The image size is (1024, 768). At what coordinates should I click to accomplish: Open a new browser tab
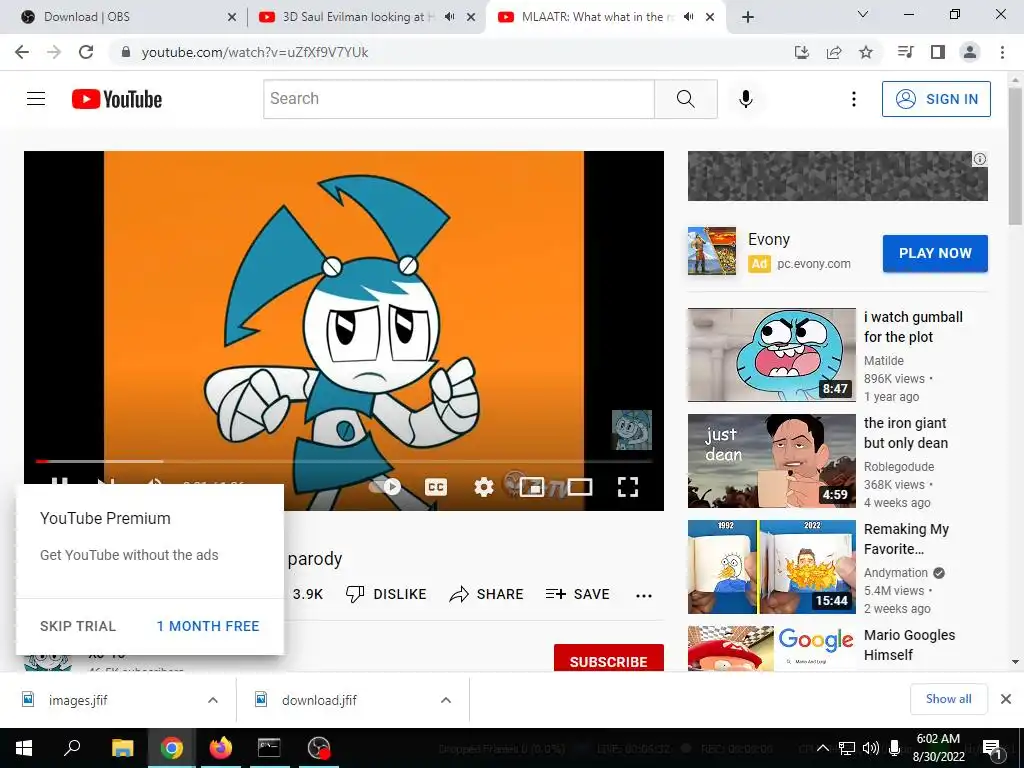click(x=748, y=17)
